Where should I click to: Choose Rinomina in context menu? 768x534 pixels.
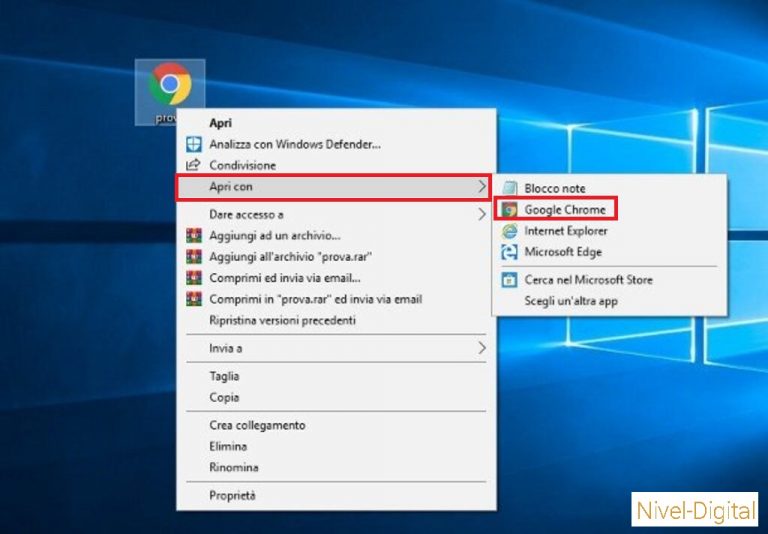click(233, 467)
